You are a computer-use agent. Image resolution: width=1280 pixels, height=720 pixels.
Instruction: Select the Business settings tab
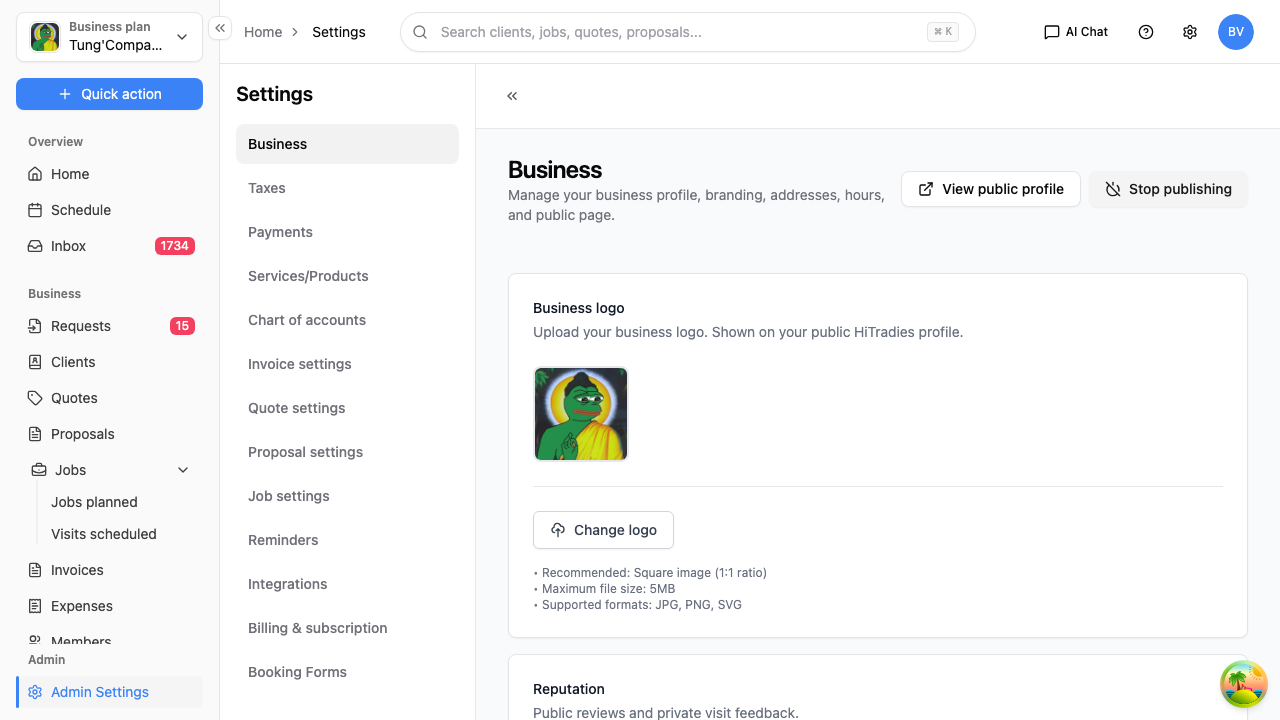point(347,144)
